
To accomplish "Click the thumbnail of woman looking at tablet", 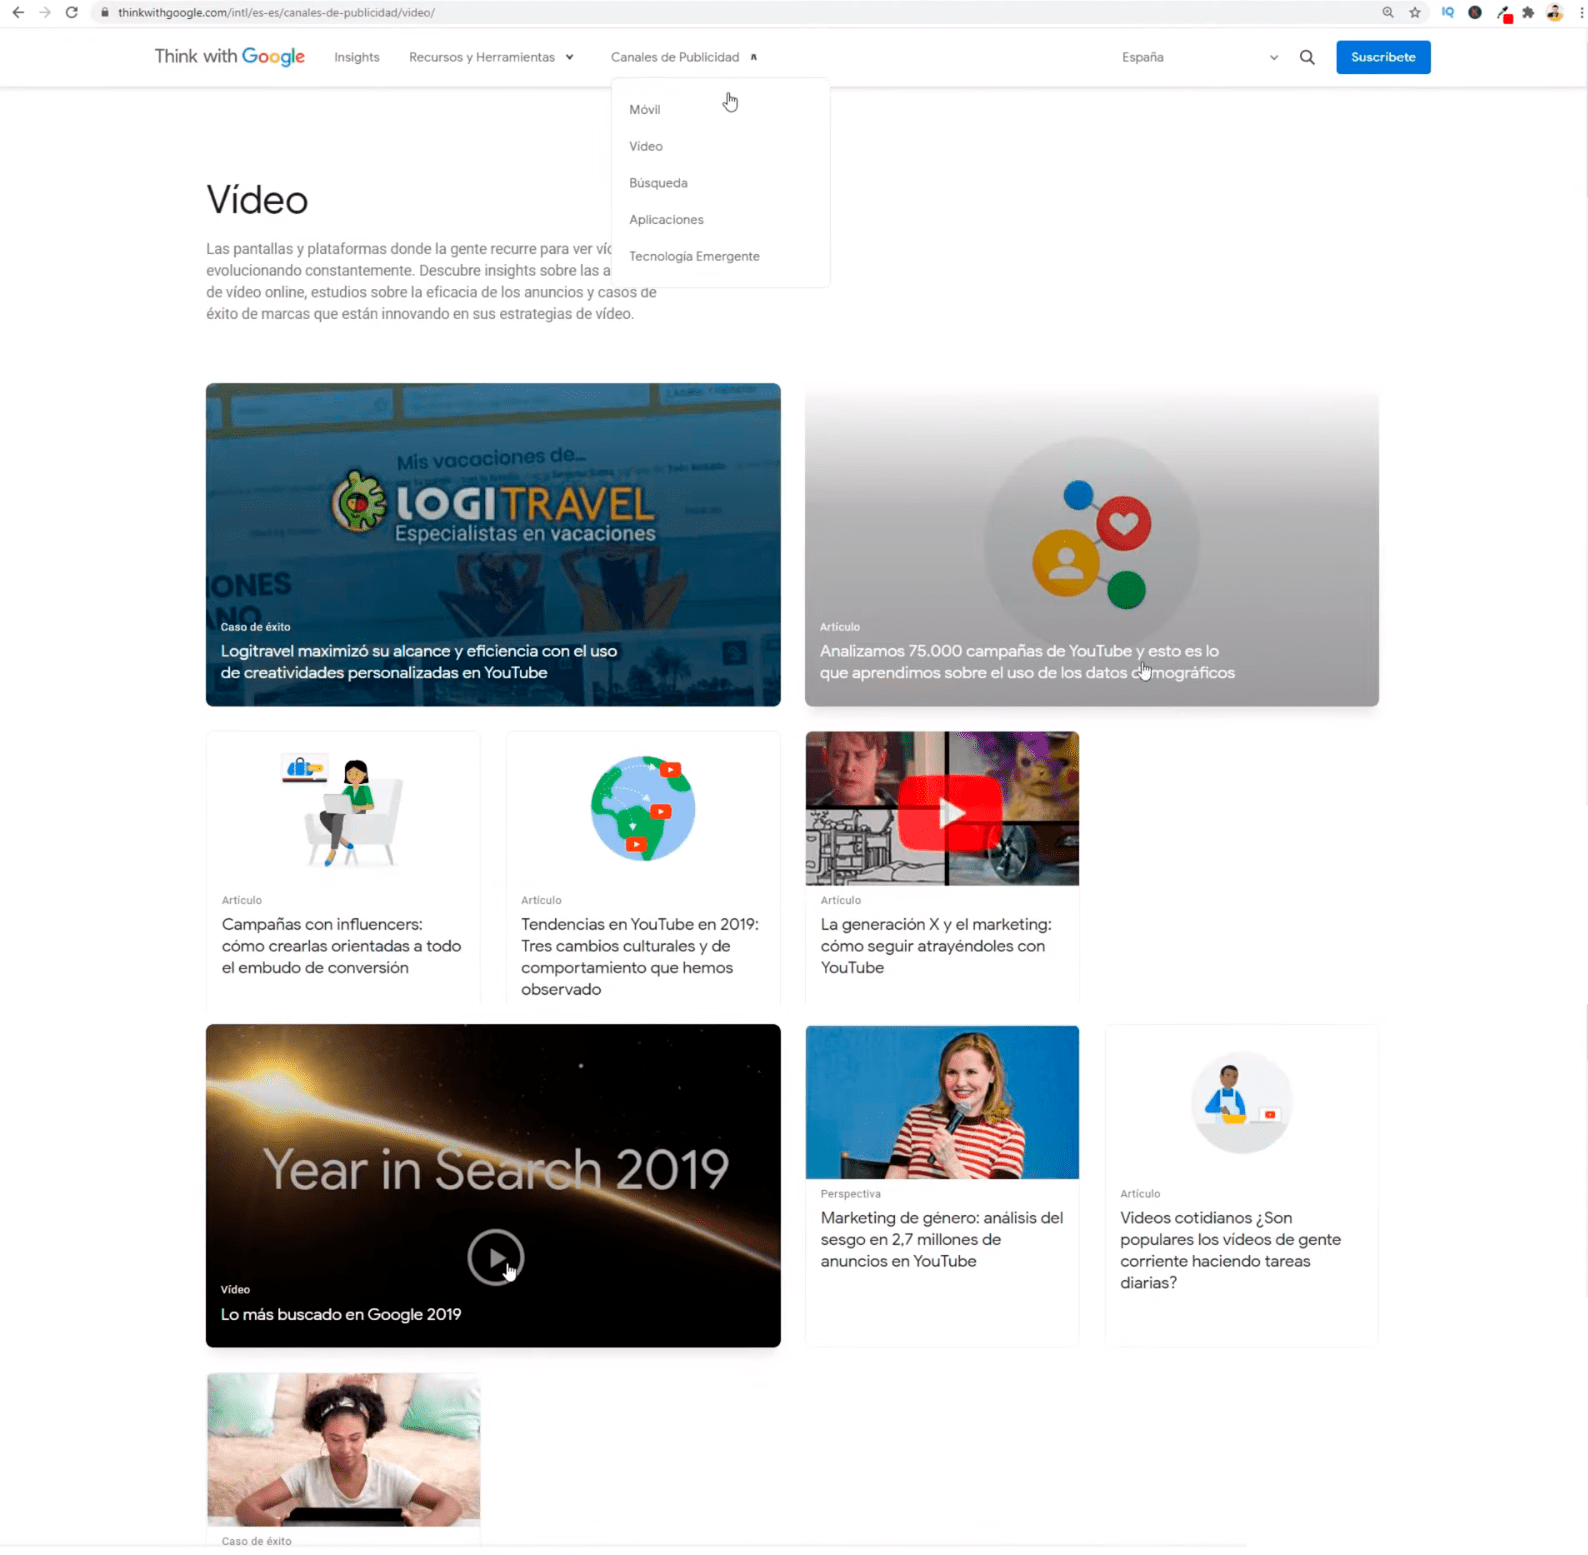I will coord(343,1449).
